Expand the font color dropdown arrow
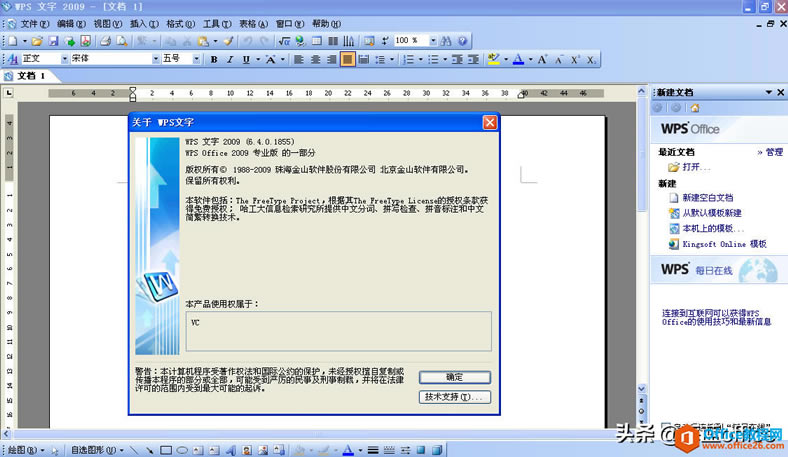788x457 pixels. [x=530, y=59]
